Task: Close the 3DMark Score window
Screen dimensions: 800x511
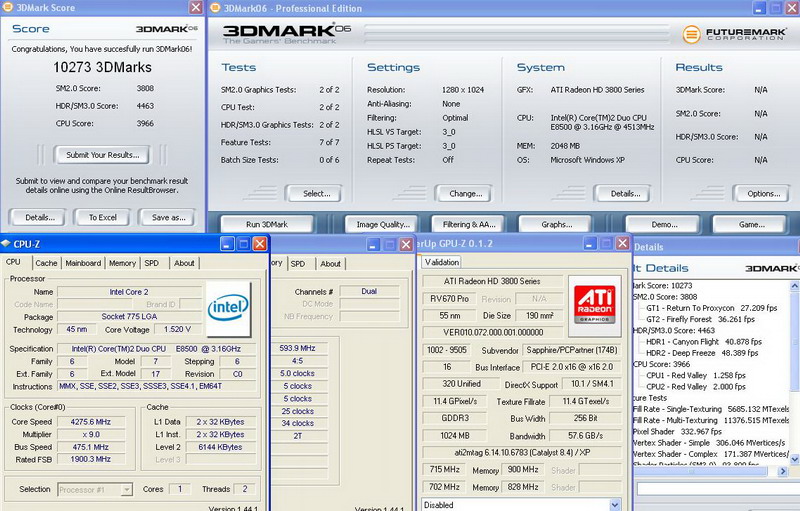Action: pos(196,7)
